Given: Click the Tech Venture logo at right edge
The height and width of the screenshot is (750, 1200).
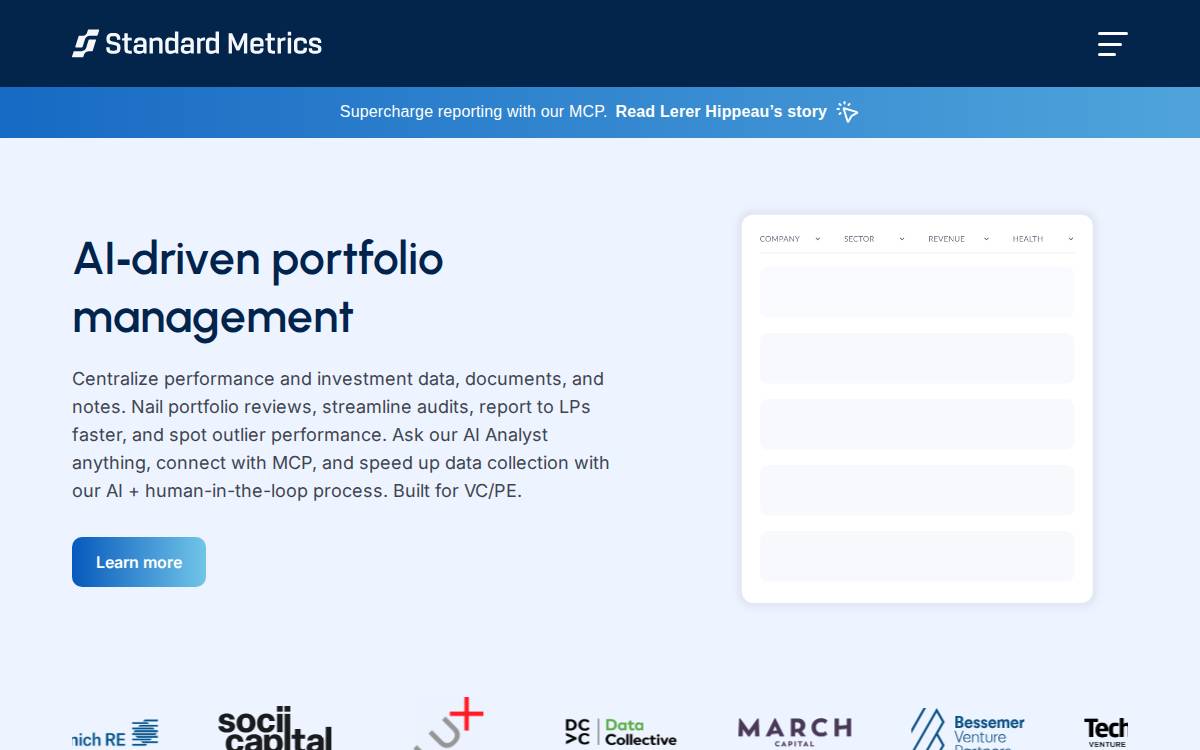Looking at the screenshot, I should click(x=1106, y=732).
